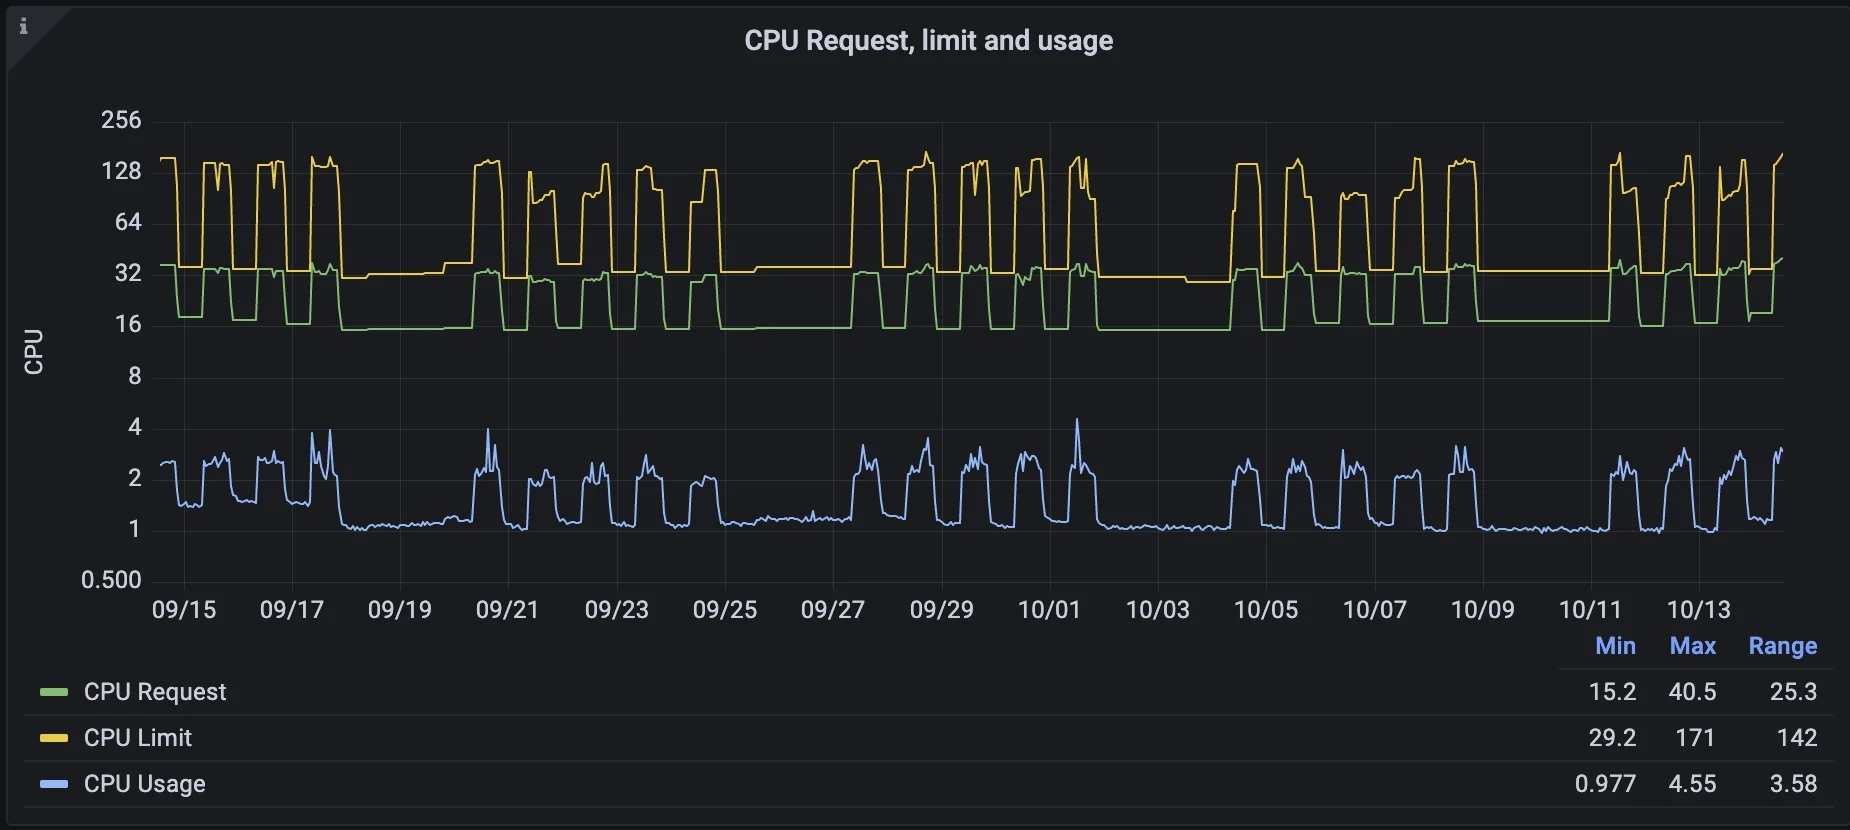Click the 10/01 date label on the x-axis
This screenshot has width=1850, height=830.
(1049, 610)
